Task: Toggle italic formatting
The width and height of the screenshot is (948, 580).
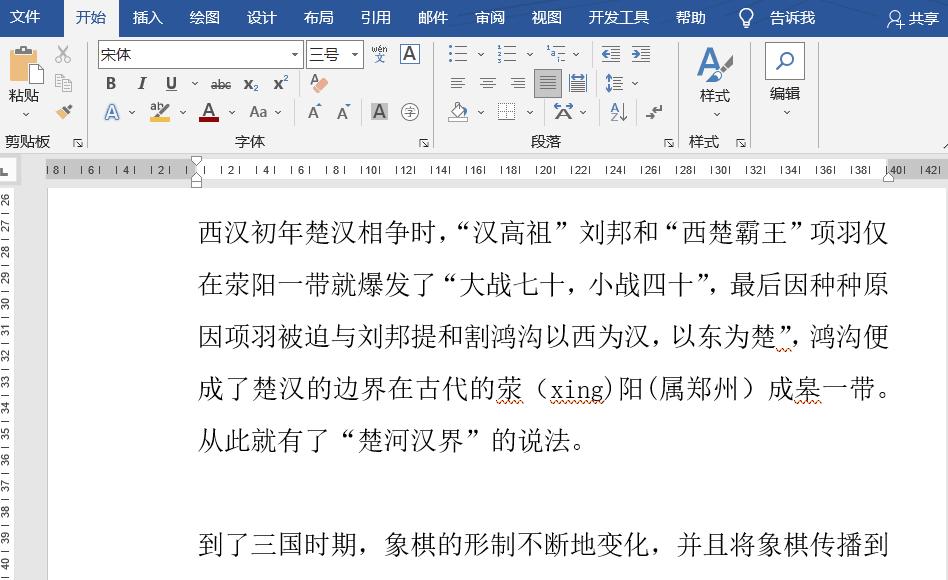Action: coord(142,83)
